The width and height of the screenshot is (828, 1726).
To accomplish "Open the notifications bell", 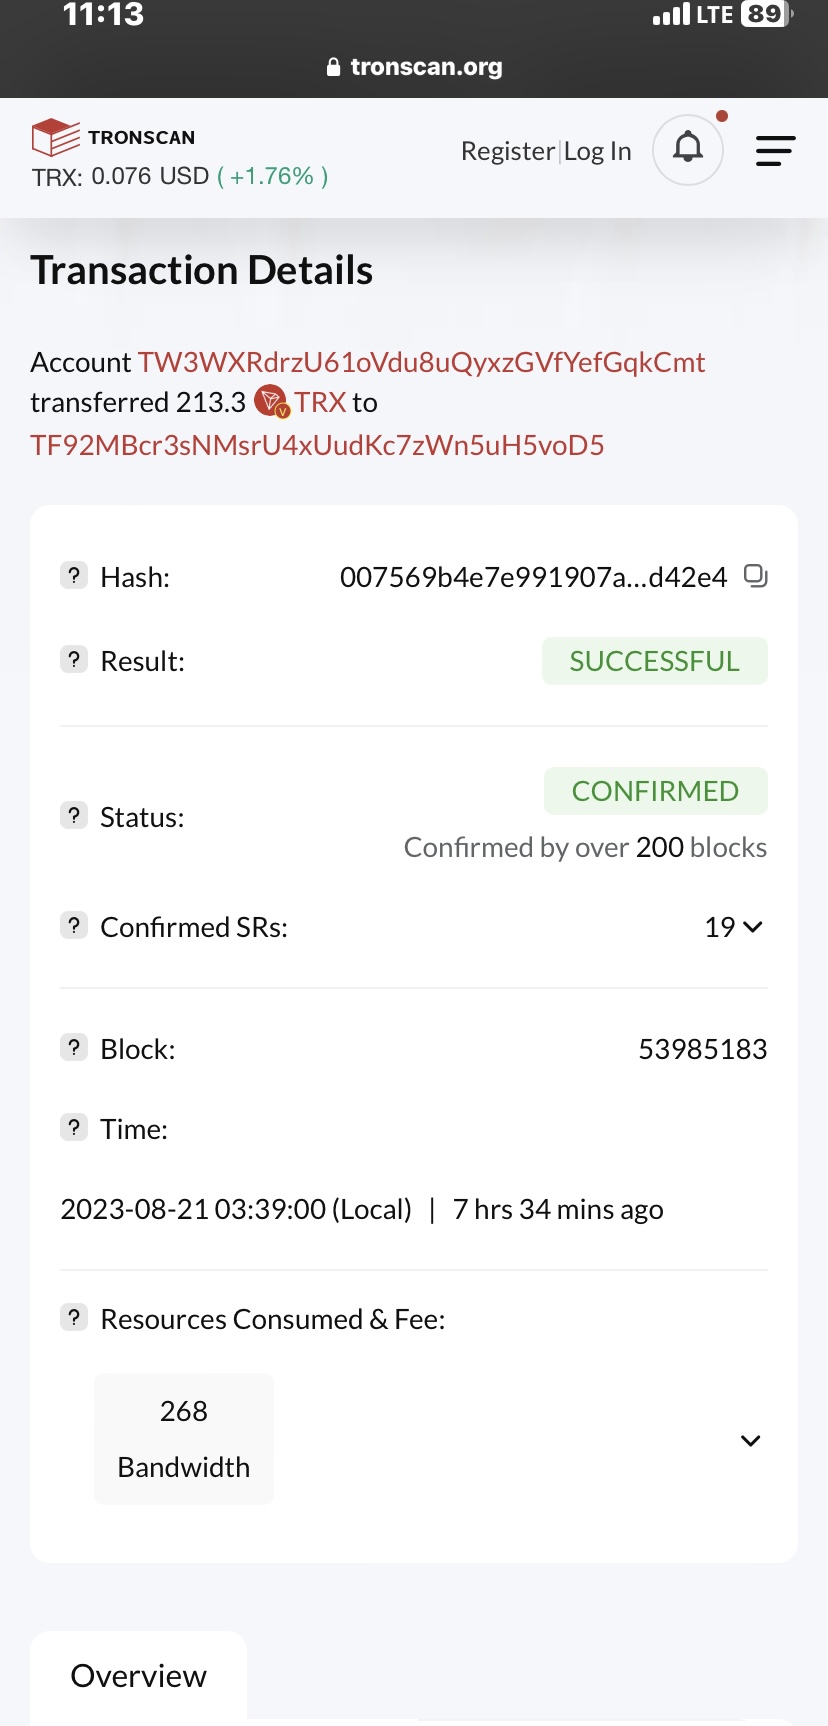I will 688,149.
